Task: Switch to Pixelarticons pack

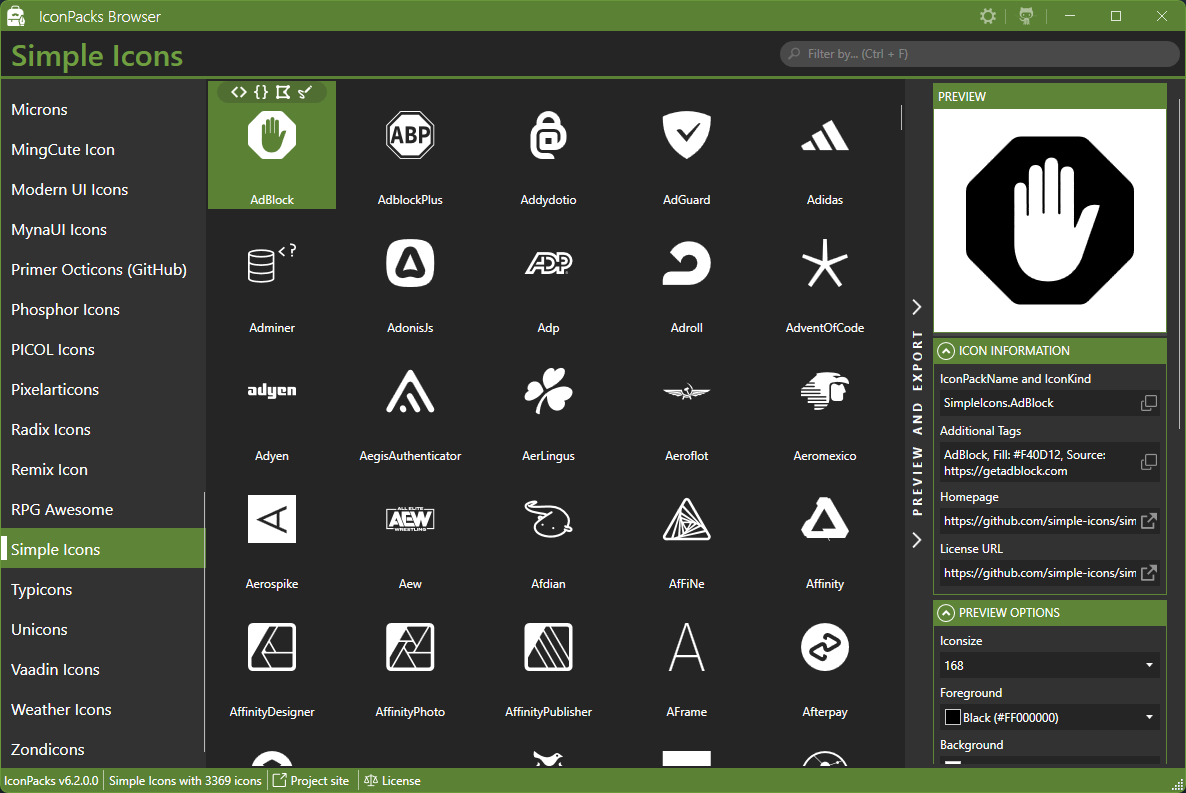Action: [102, 390]
